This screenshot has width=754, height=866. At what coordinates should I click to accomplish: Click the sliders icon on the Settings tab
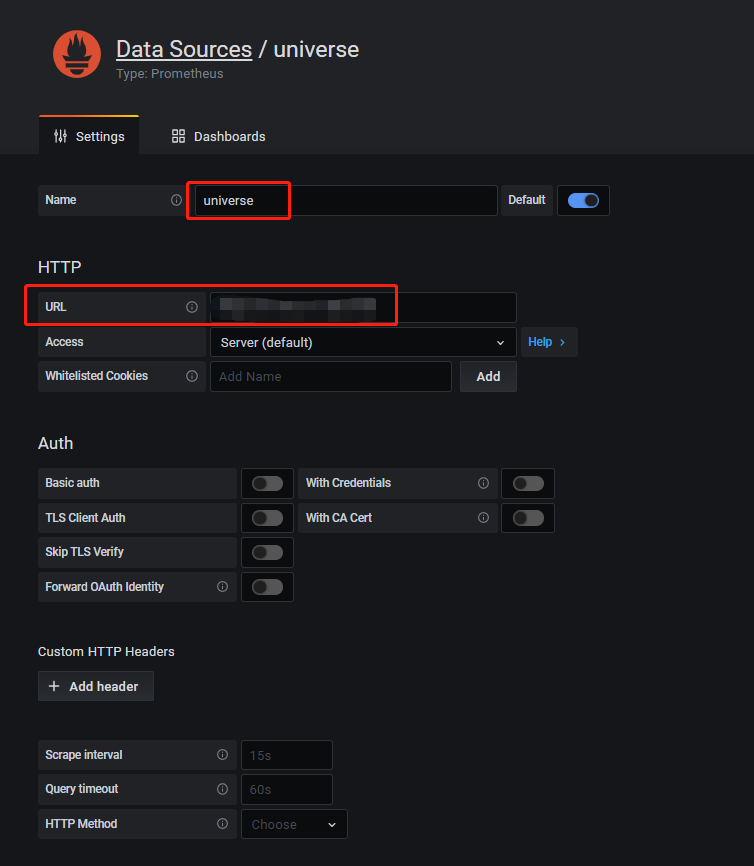[x=61, y=136]
